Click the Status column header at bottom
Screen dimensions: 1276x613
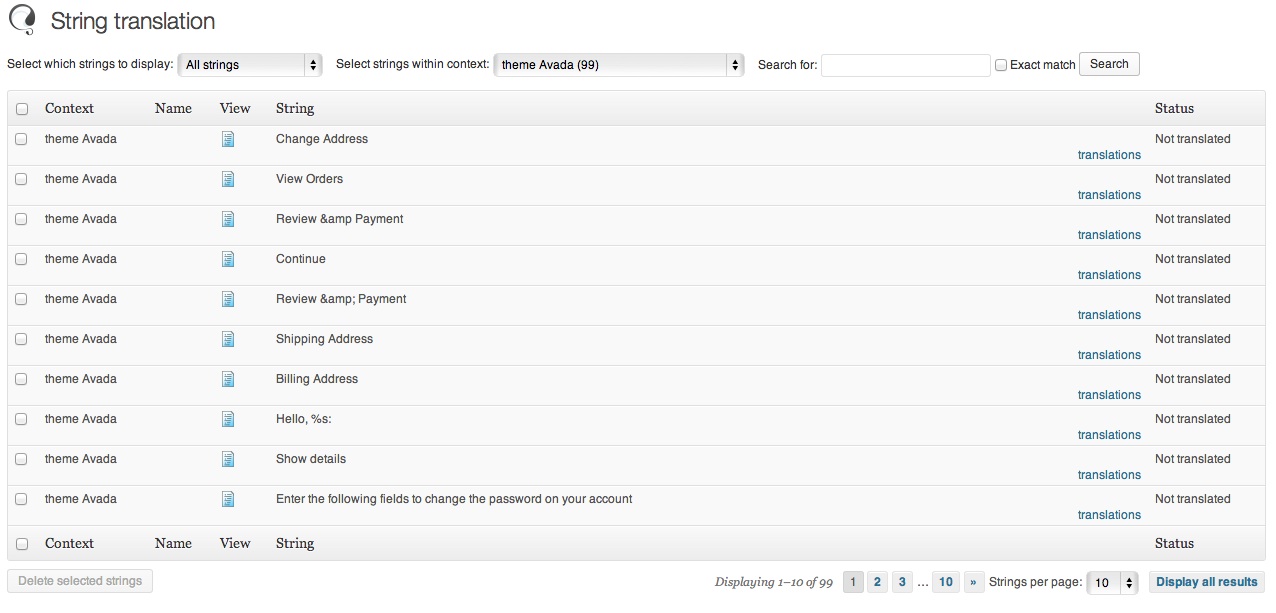click(1174, 543)
